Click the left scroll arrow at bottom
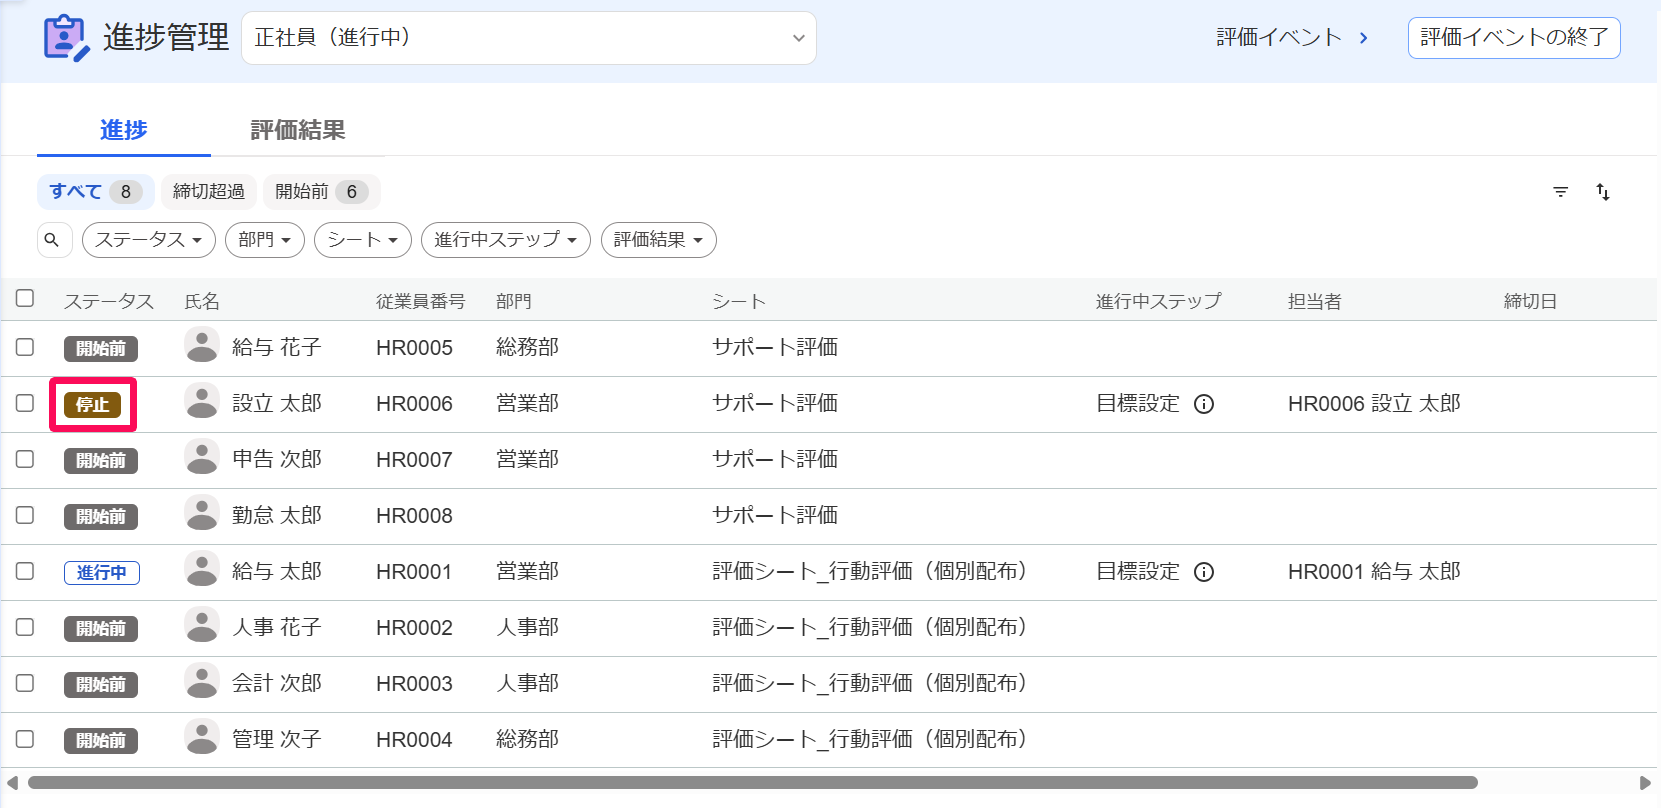 (x=12, y=783)
